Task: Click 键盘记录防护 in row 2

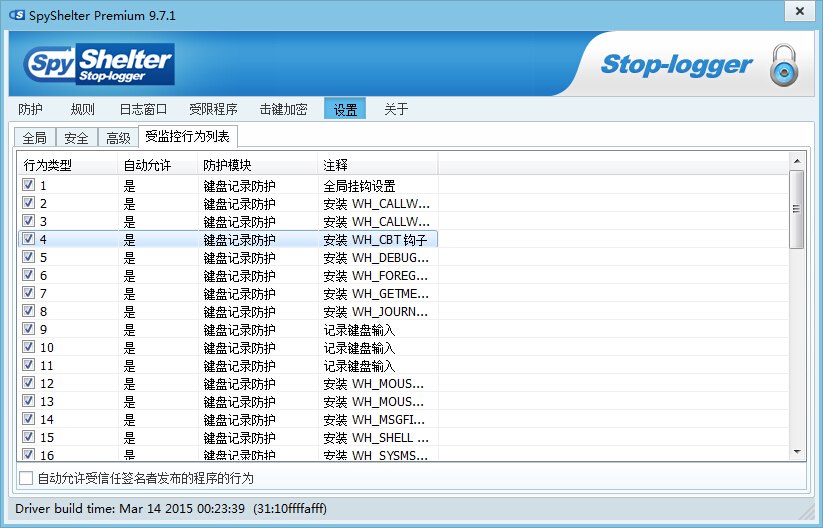Action: (x=239, y=204)
